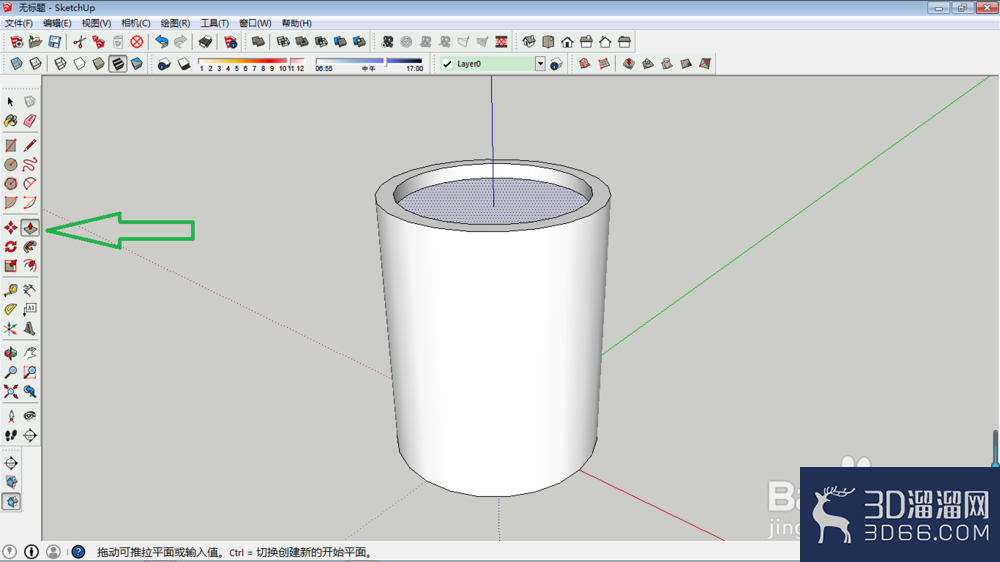This screenshot has height=562, width=1000.
Task: Click the month date shadow slider
Action: coord(251,64)
